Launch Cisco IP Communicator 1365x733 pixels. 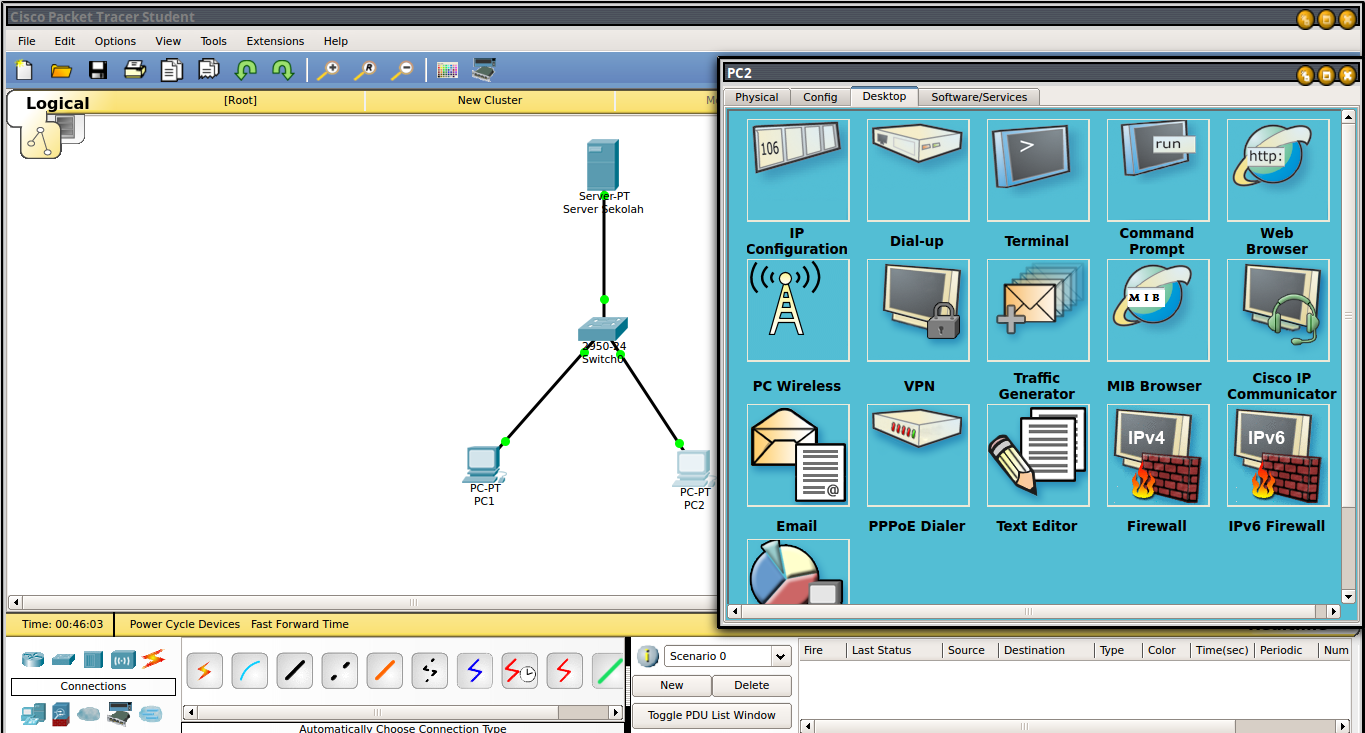[1278, 311]
